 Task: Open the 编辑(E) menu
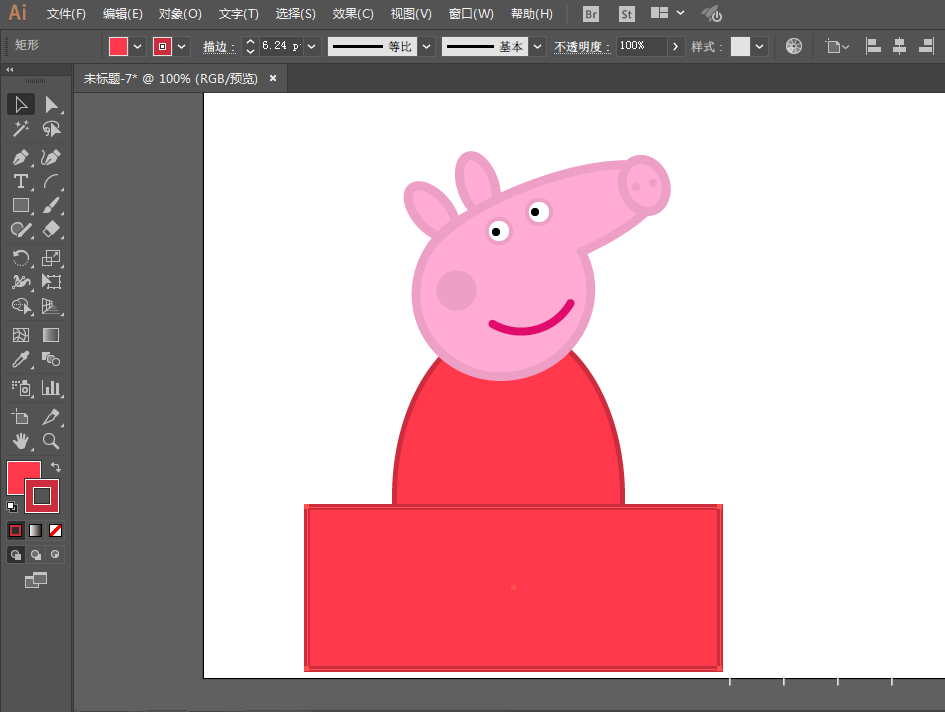[122, 14]
